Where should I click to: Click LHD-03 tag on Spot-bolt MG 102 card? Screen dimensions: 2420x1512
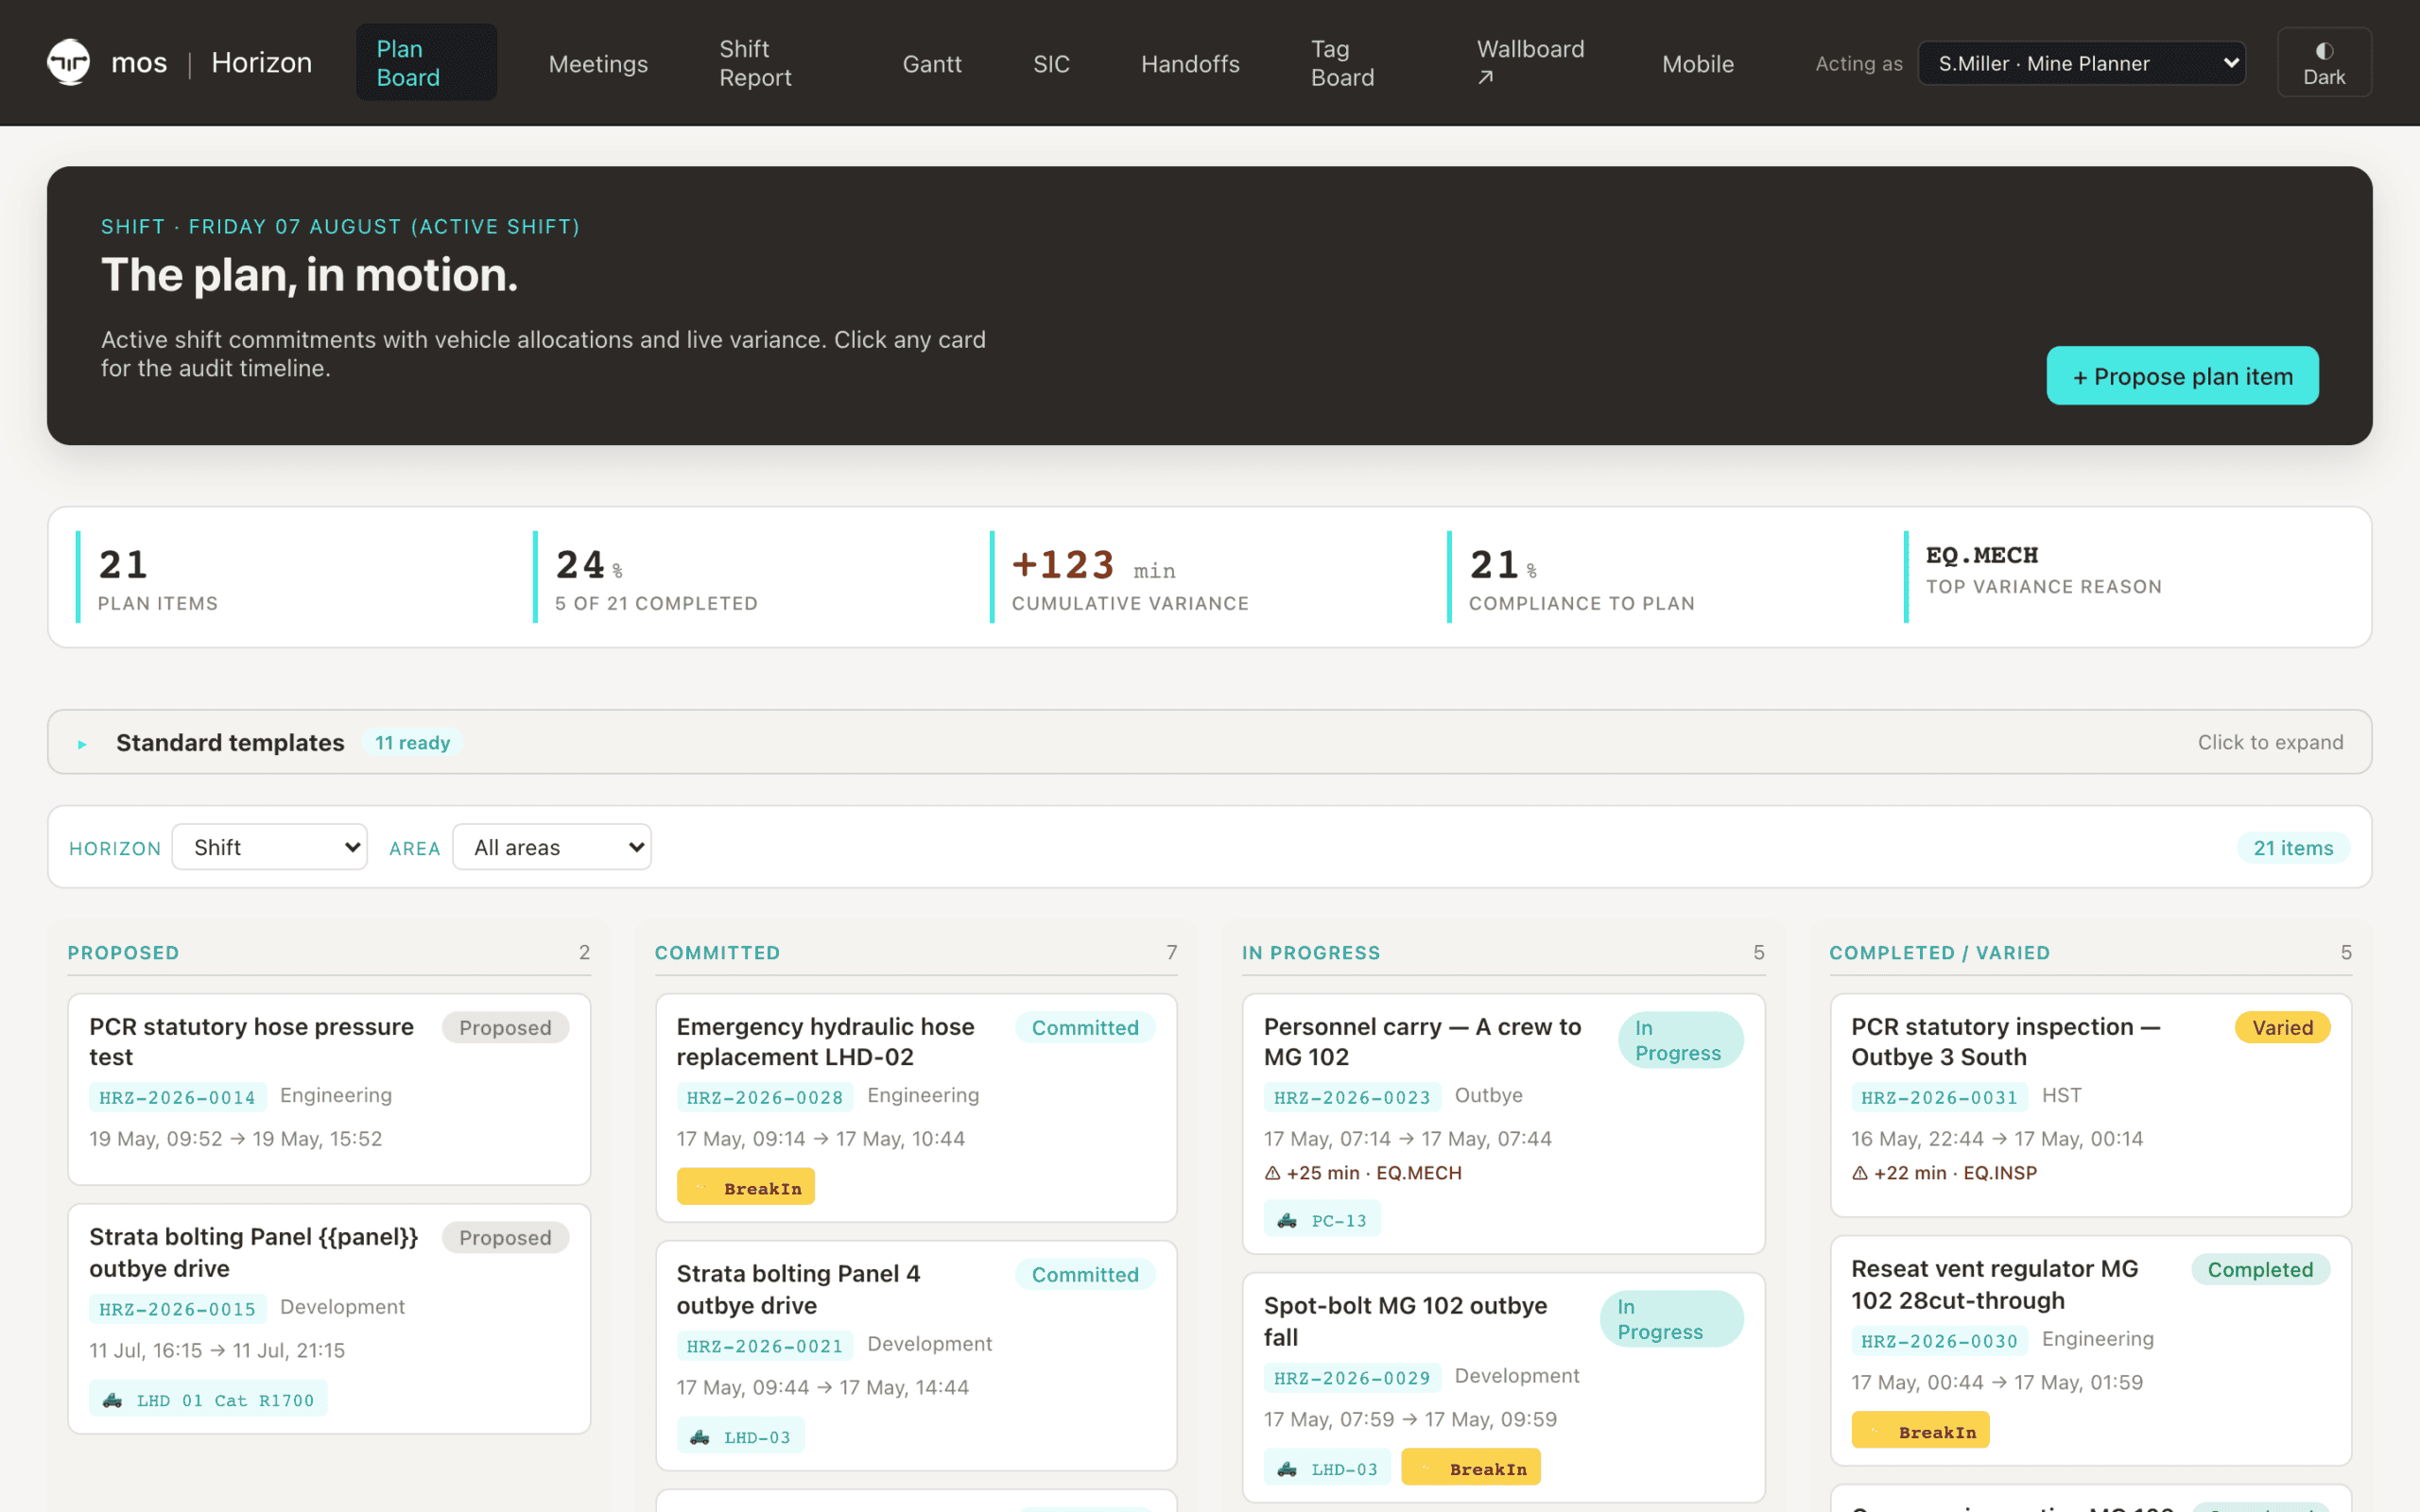(x=1327, y=1468)
